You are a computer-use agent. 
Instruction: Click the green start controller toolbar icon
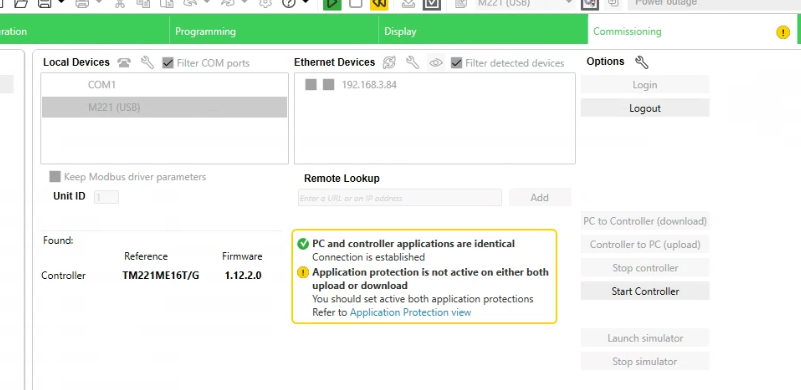[332, 4]
